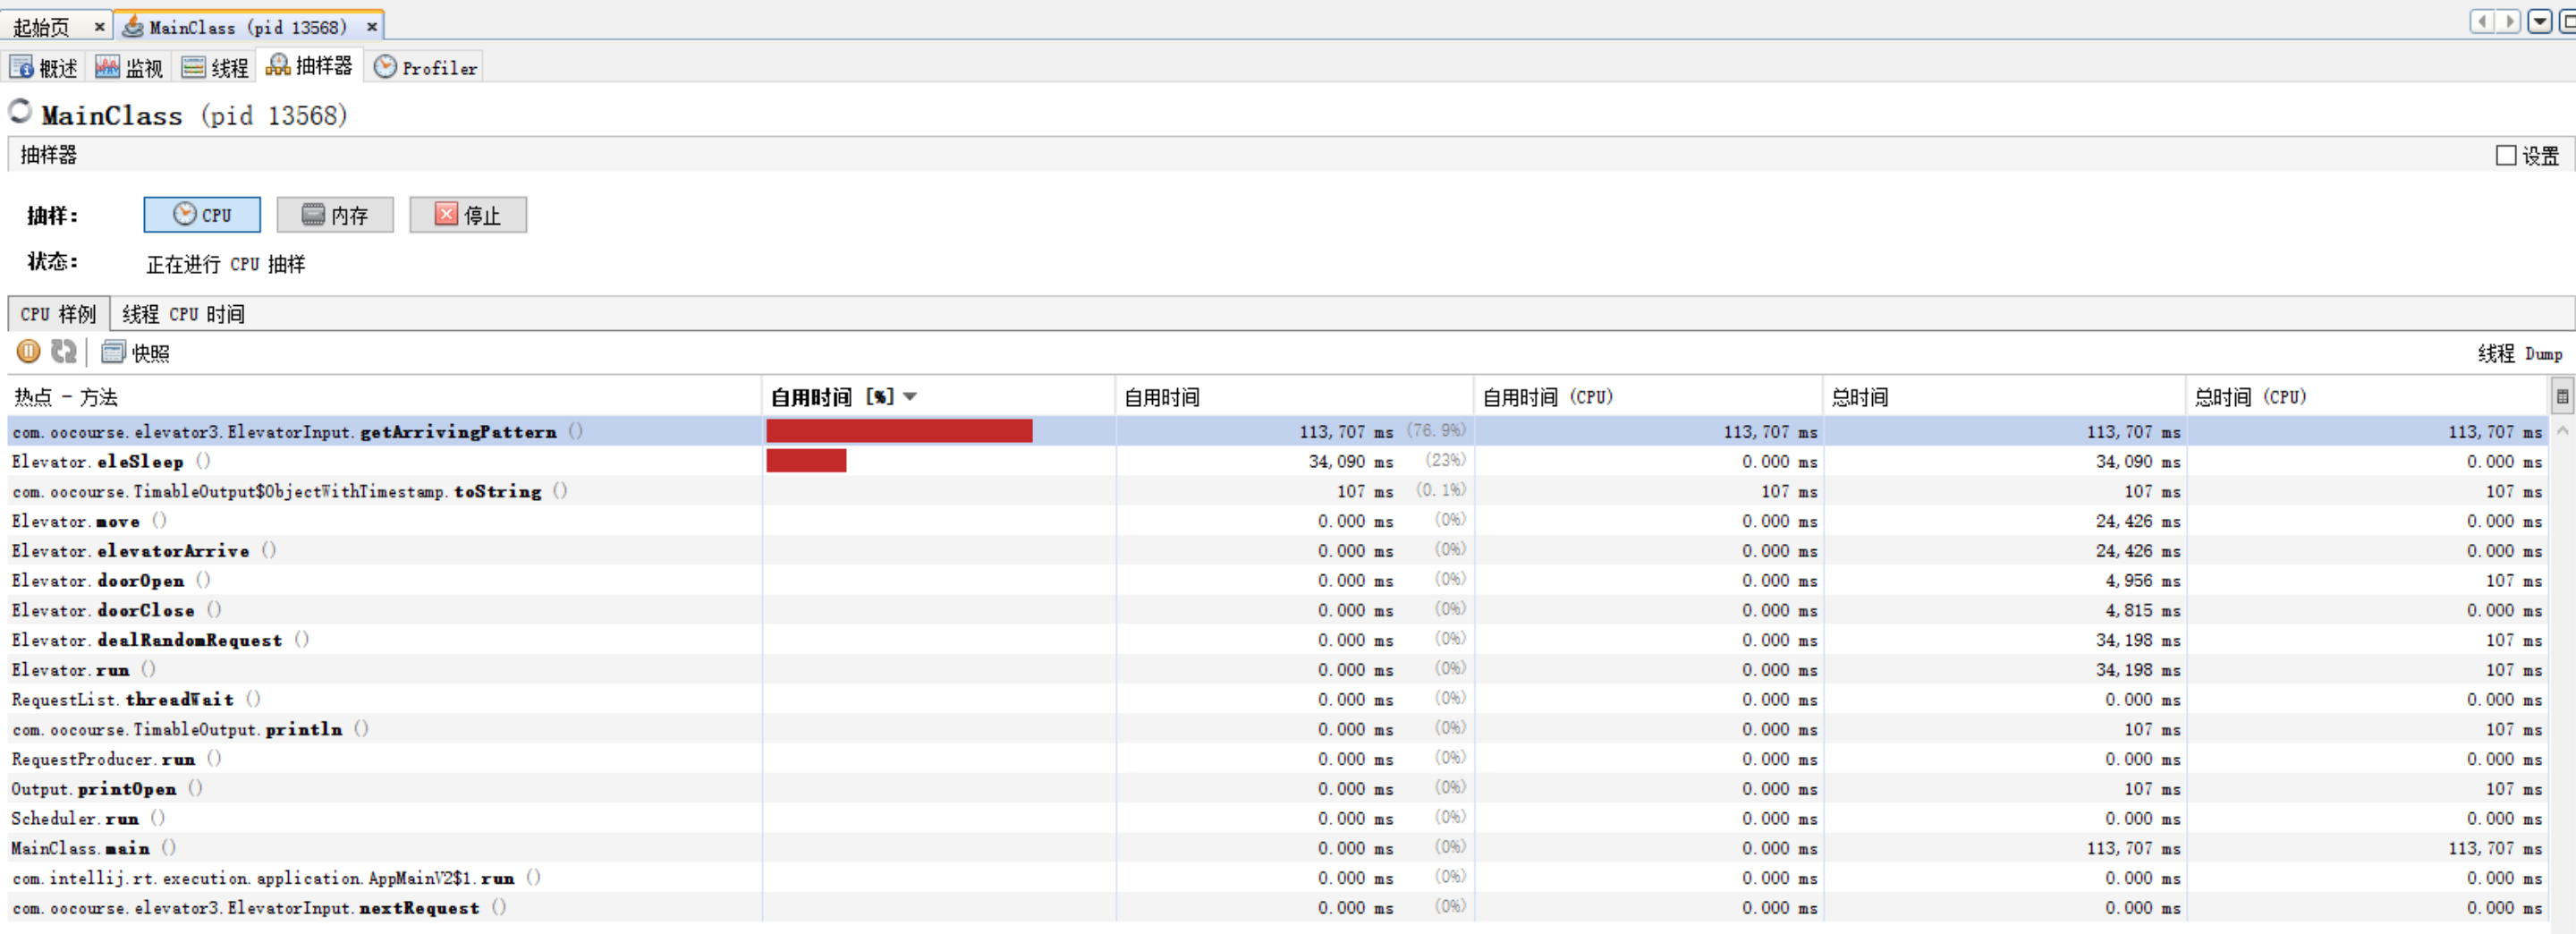Sort by the 自用时间 (CPU) column header
The image size is (2576, 934).
(x=1648, y=397)
